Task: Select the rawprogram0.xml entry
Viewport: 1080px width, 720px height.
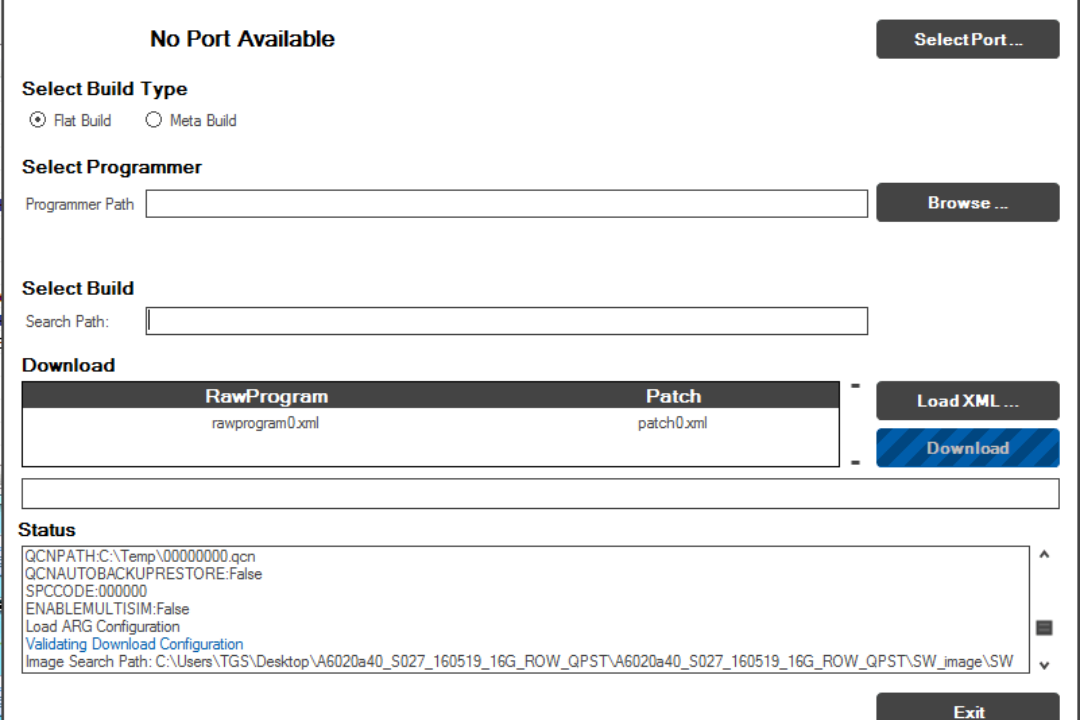Action: [x=266, y=423]
